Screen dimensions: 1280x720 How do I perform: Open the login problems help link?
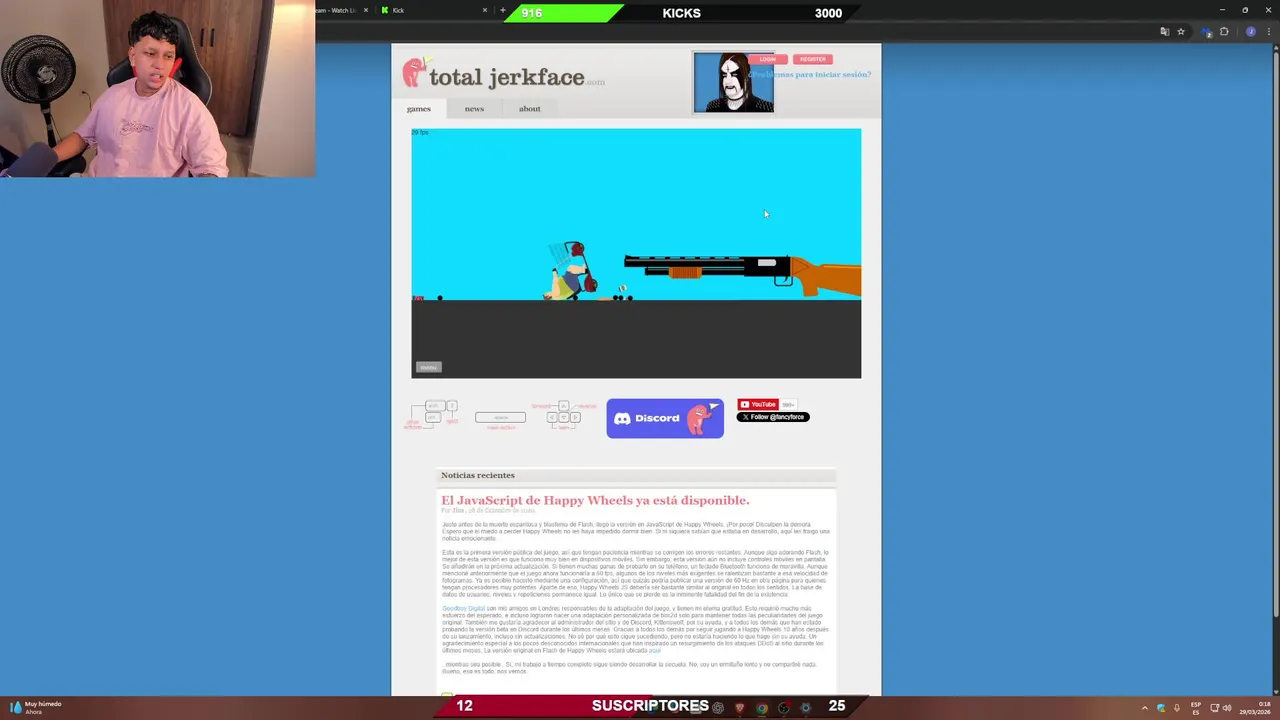coord(812,74)
